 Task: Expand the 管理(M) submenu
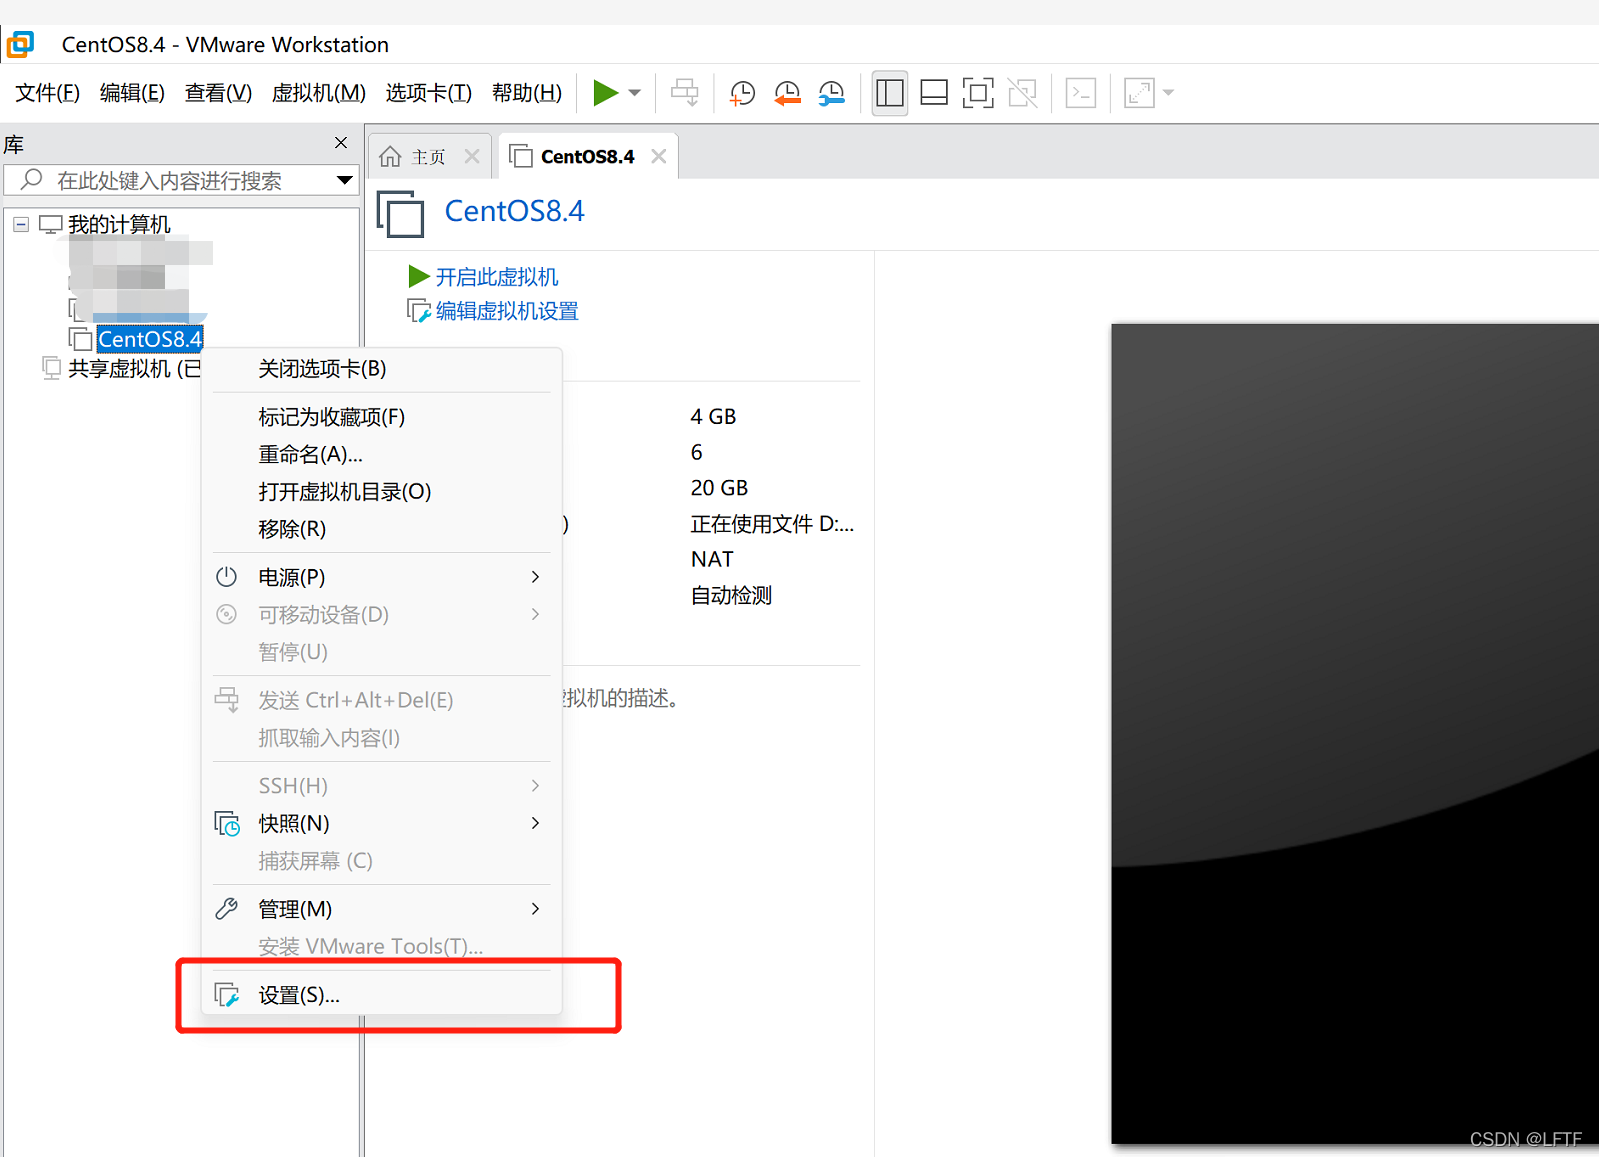(381, 909)
